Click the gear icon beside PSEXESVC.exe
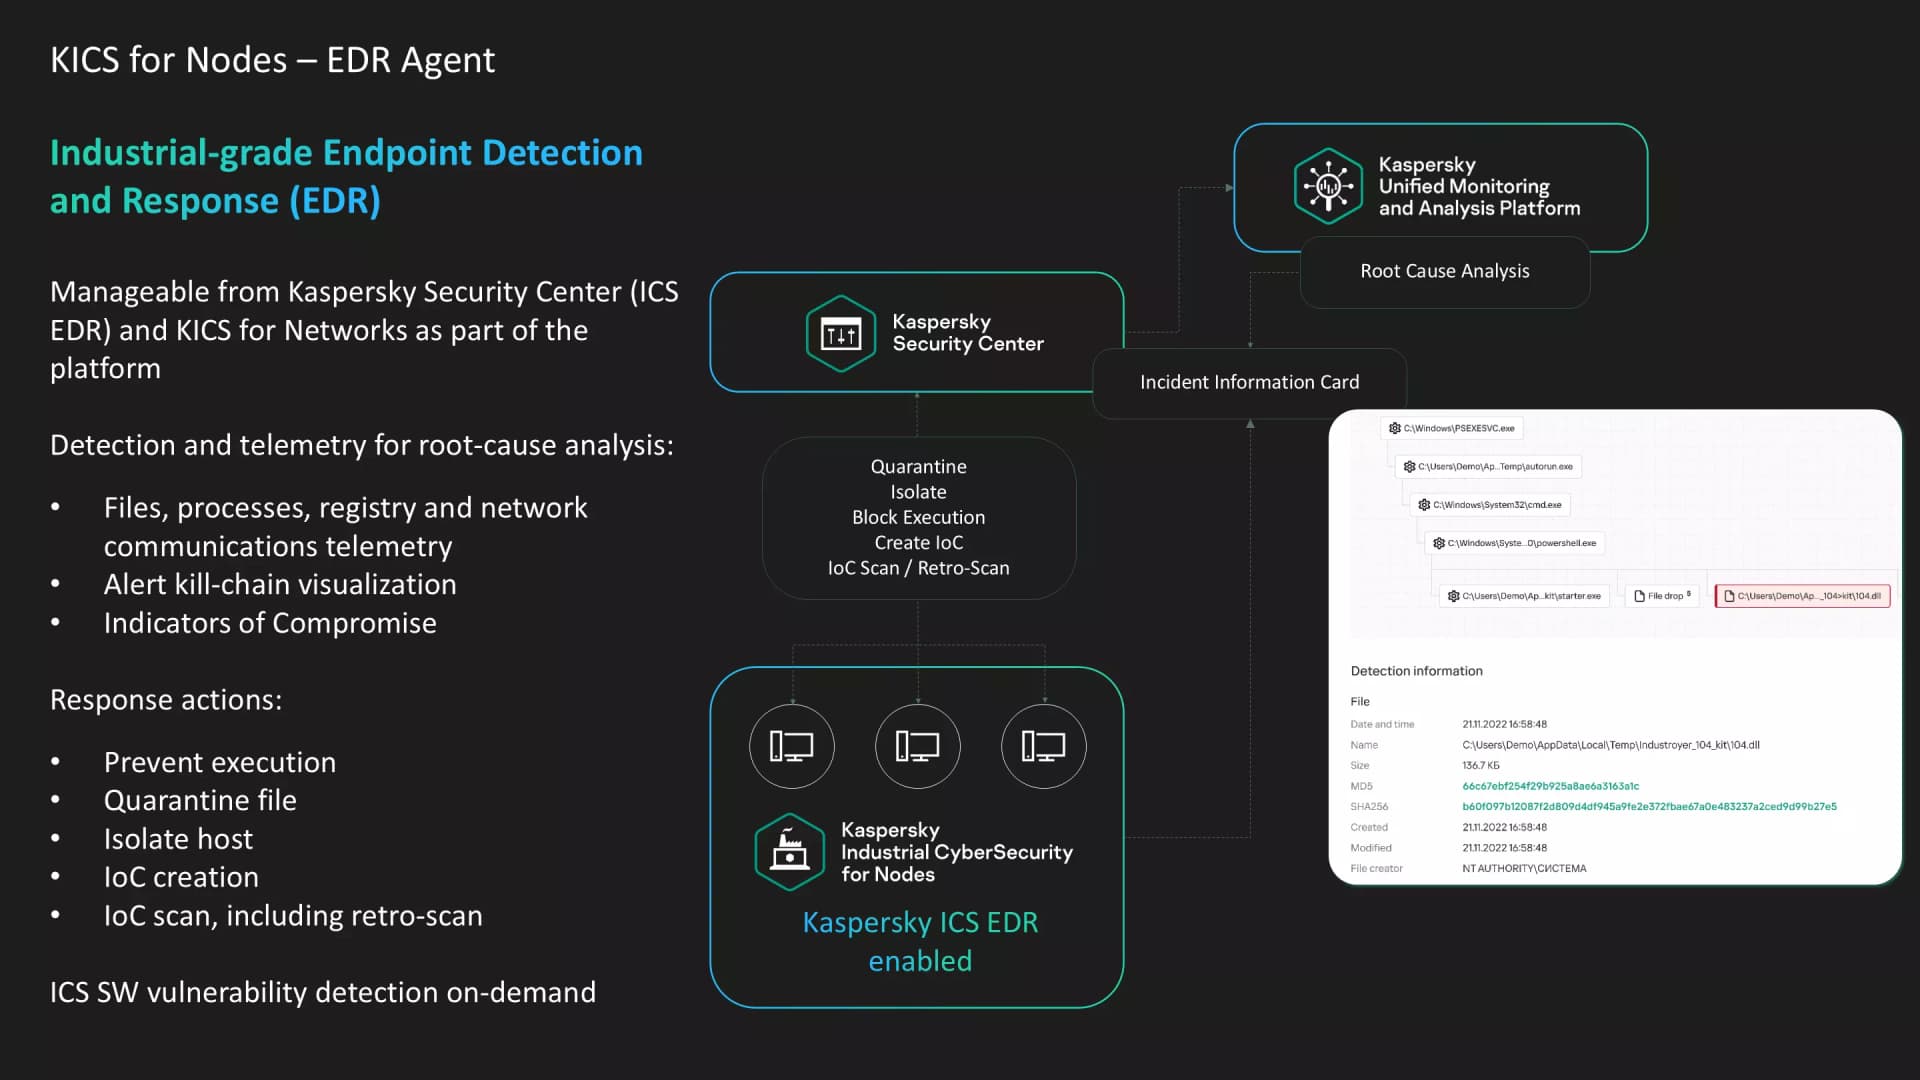The width and height of the screenshot is (1920, 1080). (1395, 428)
